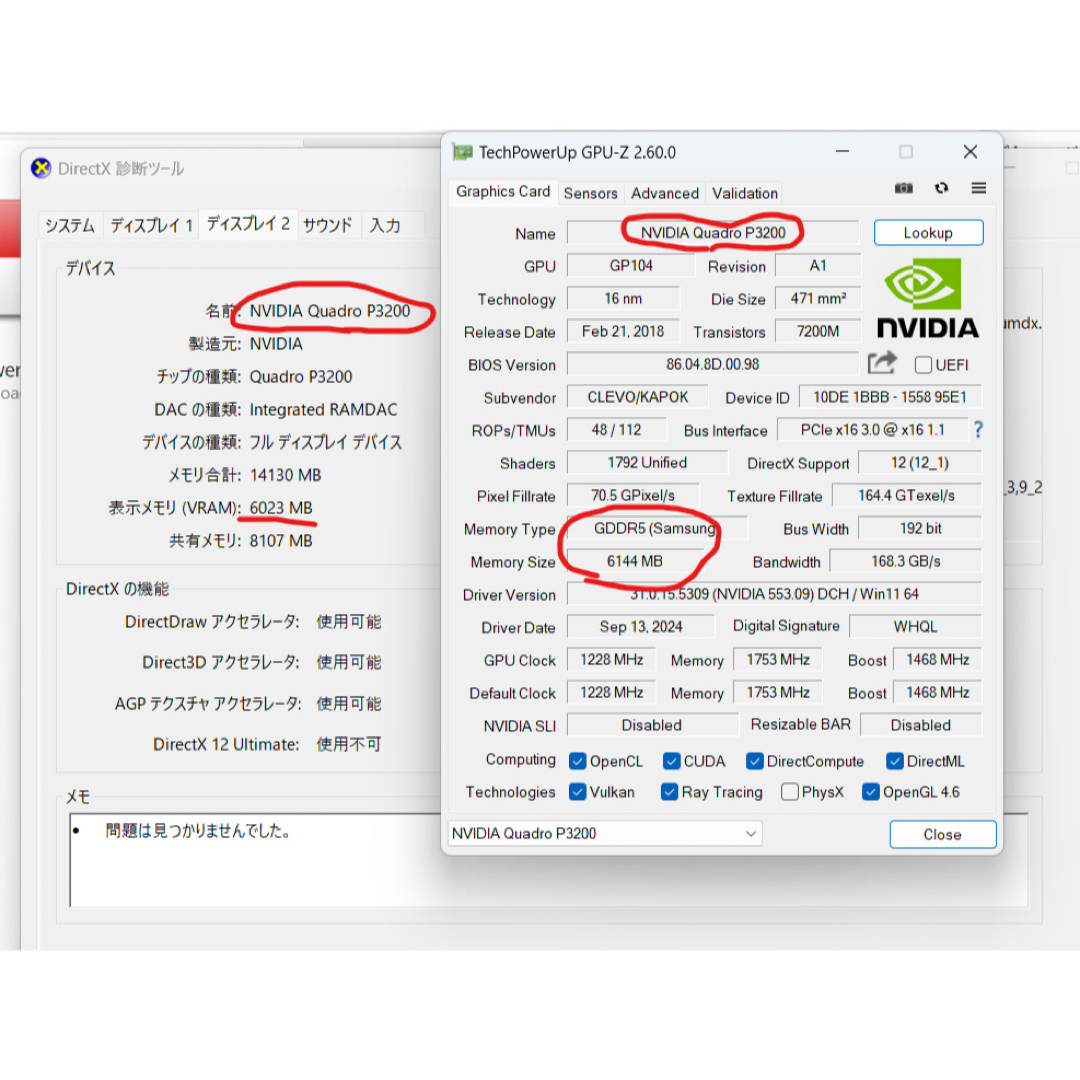This screenshot has height=1080, width=1080.
Task: Click the 12 (12_1) DirectX Support value
Action: tap(920, 463)
